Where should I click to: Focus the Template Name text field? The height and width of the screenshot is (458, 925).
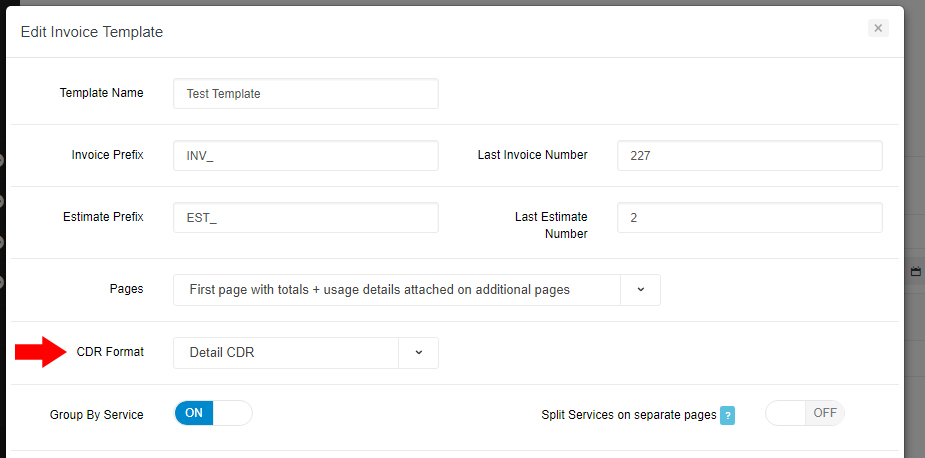point(305,93)
